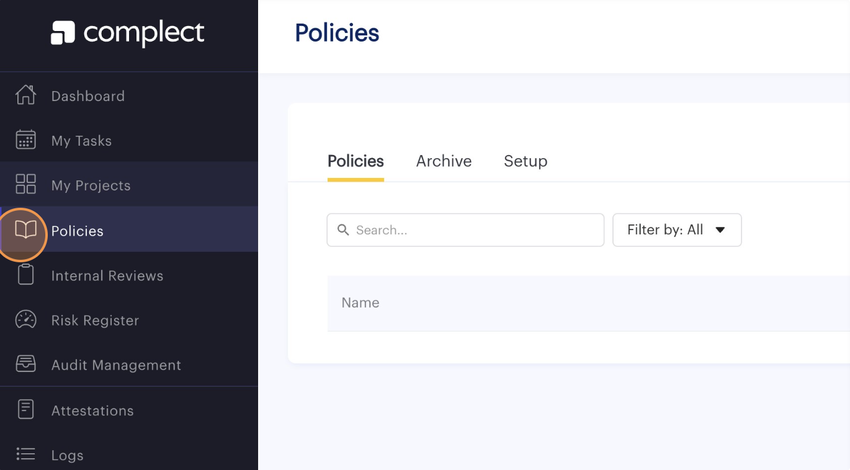Click the My Projects grid icon
850x470 pixels.
pos(26,185)
